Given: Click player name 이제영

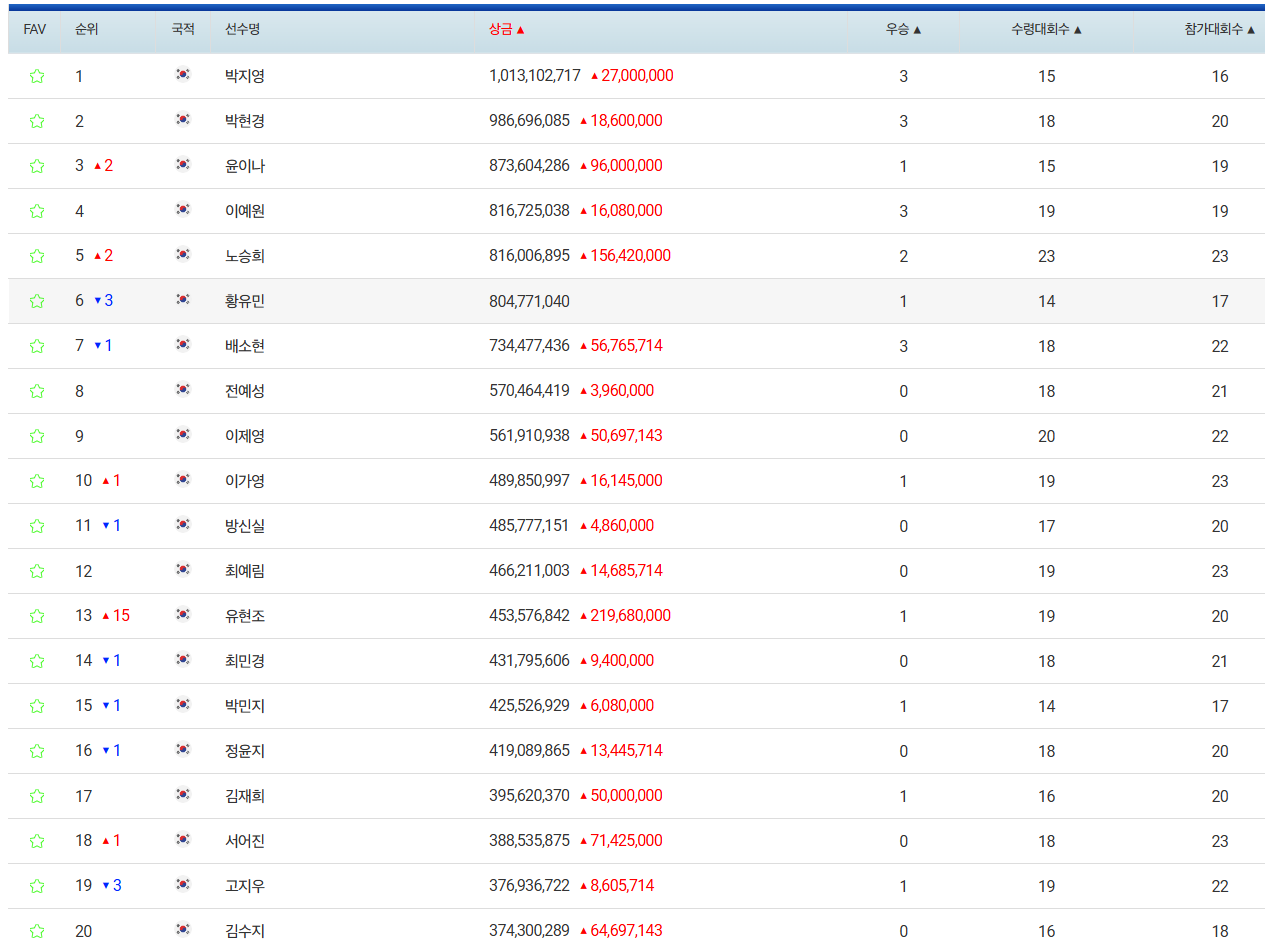Looking at the screenshot, I should coord(245,436).
